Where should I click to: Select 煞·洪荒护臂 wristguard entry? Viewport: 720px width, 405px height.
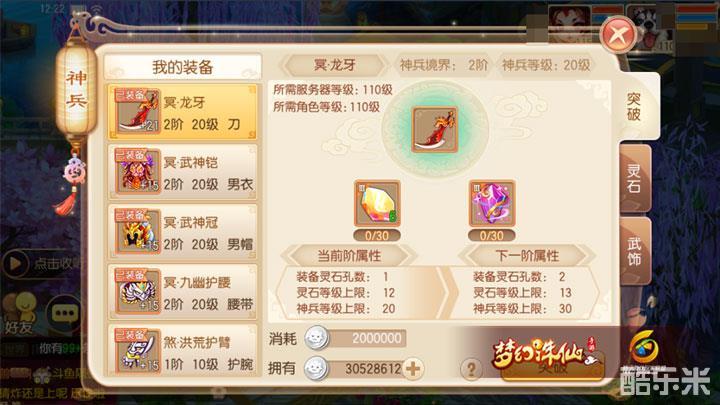(183, 350)
